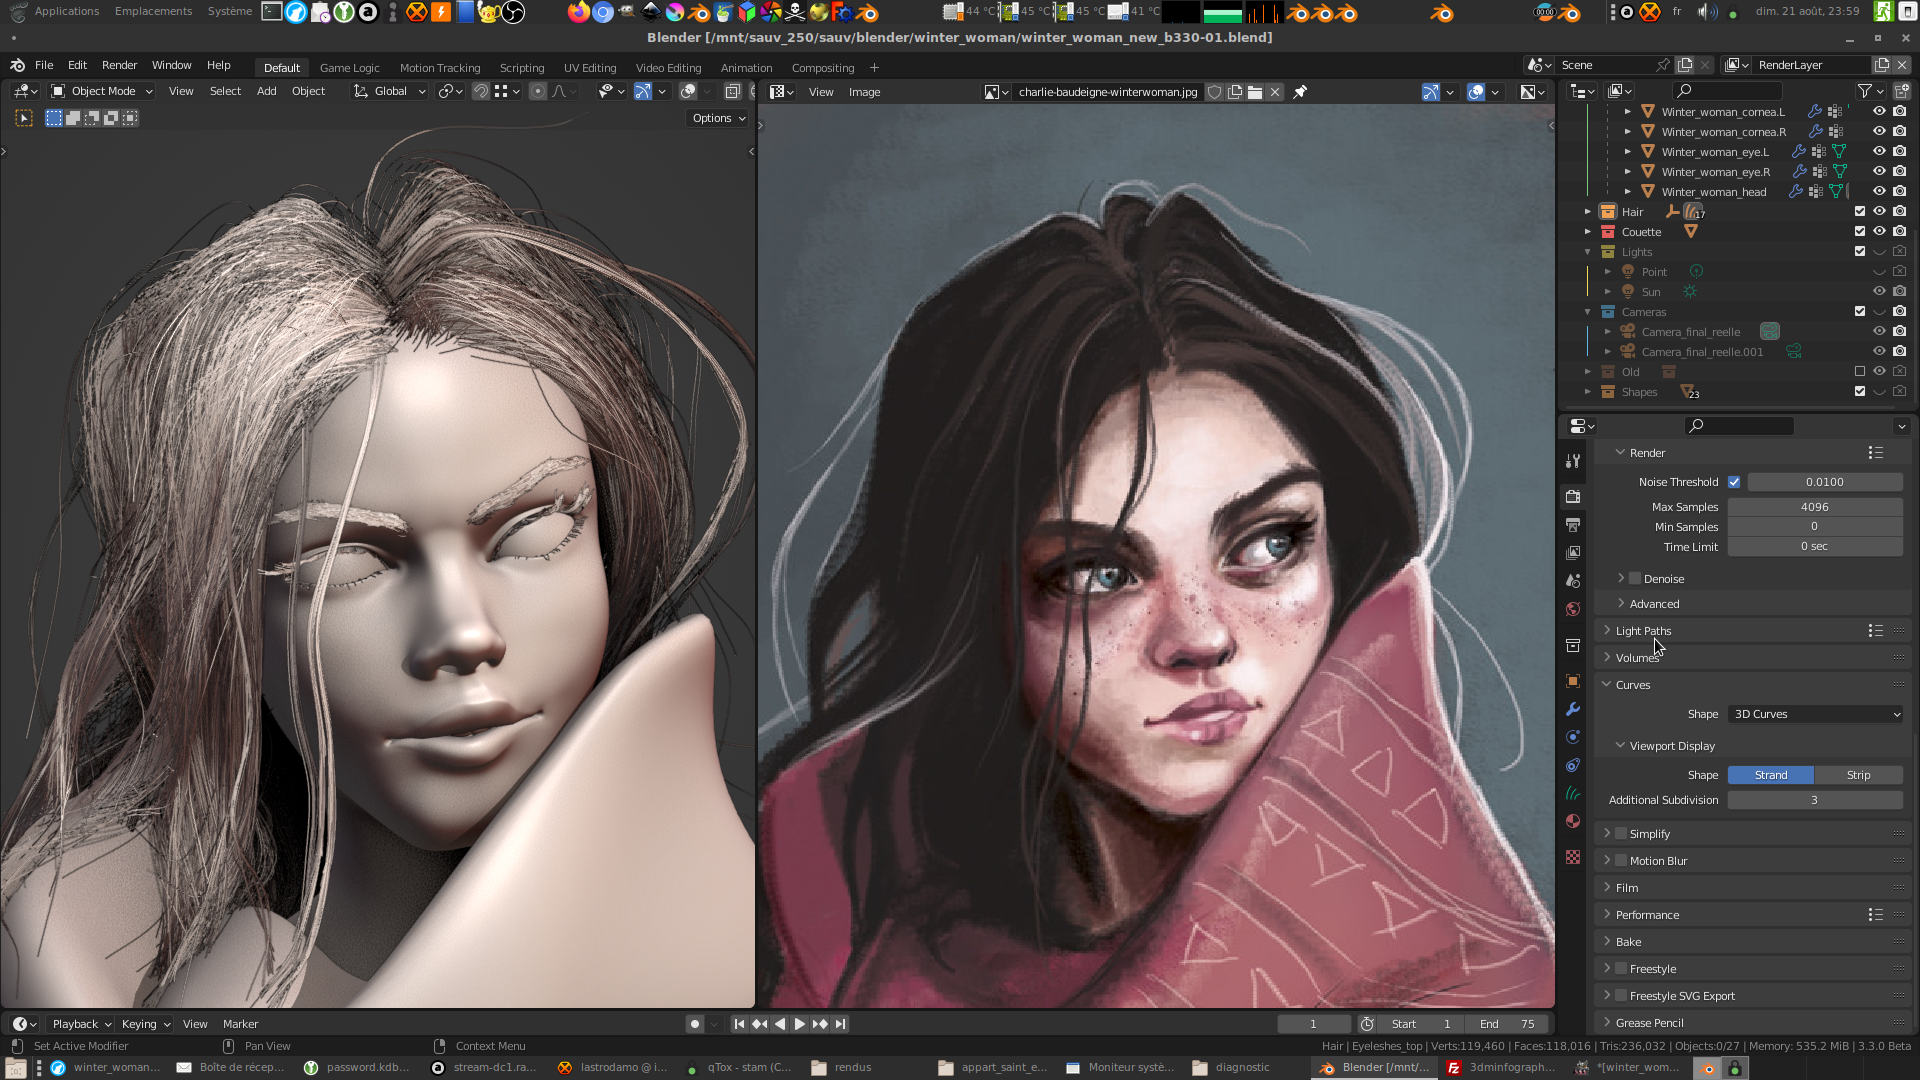Open the Scene properties tab
Image resolution: width=1920 pixels, height=1080 pixels.
(x=1573, y=580)
